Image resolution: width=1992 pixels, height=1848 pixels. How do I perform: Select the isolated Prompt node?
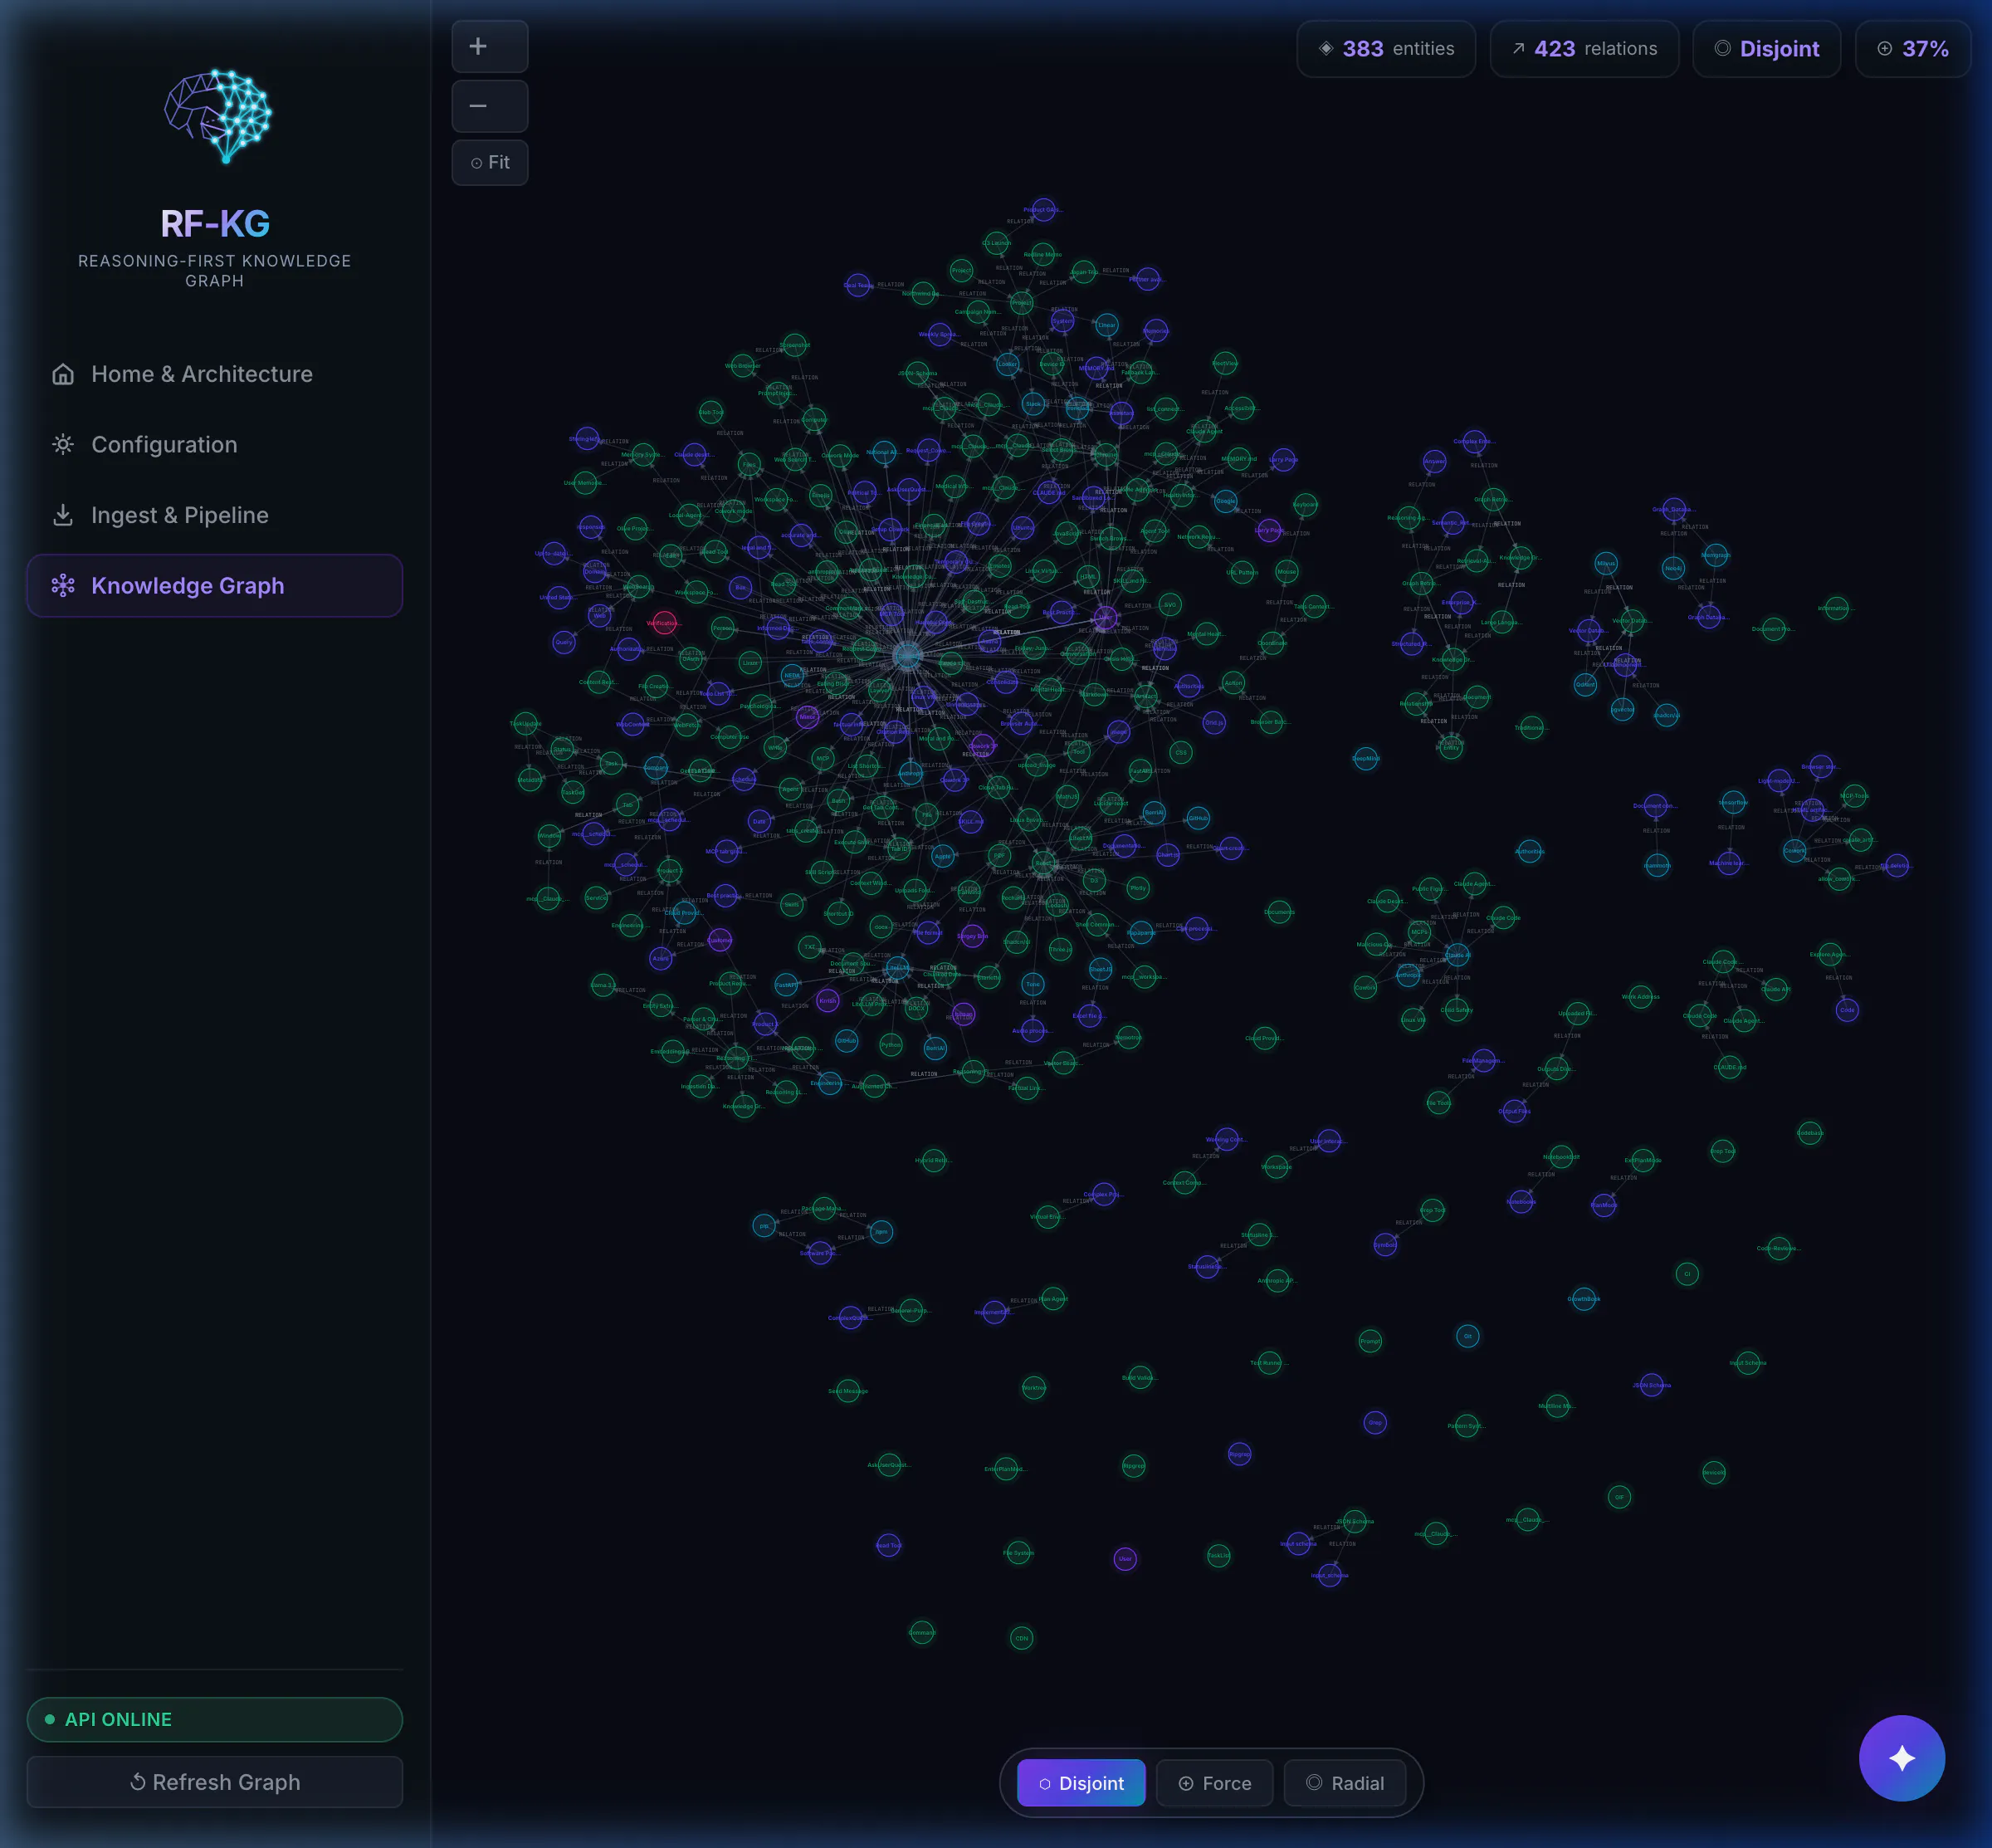coord(1370,1341)
